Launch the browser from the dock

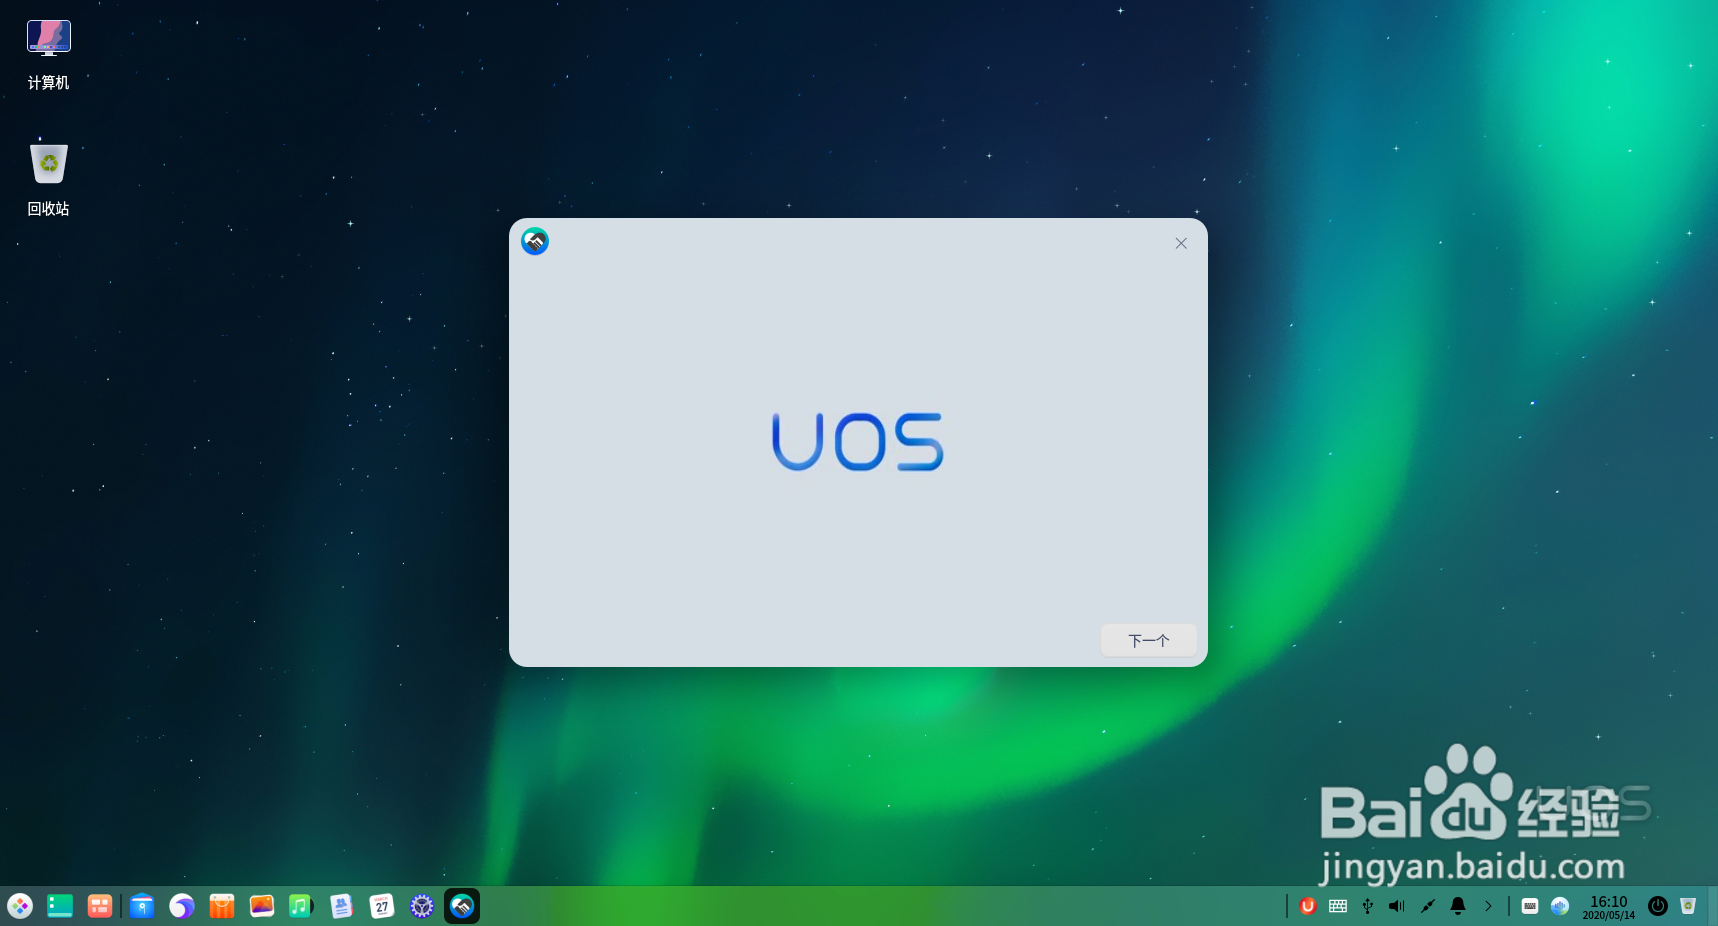pyautogui.click(x=182, y=906)
